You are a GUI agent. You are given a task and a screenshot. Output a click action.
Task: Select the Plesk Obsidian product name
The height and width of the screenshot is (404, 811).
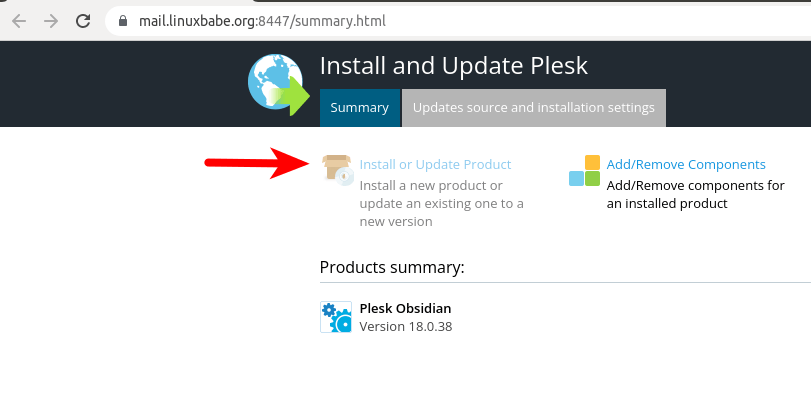coord(405,308)
